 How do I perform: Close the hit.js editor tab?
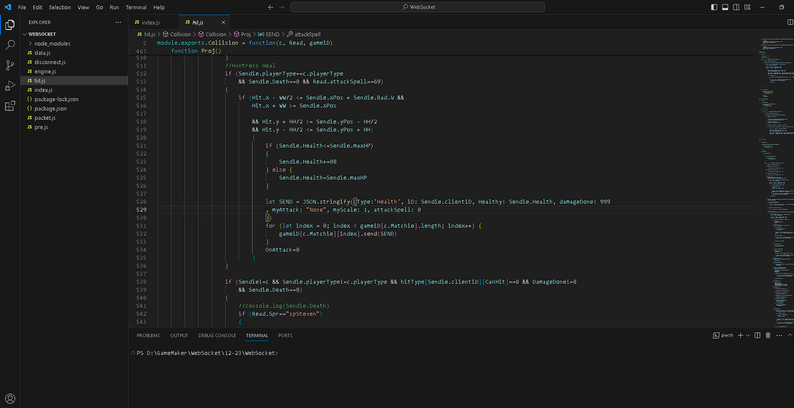click(x=223, y=22)
